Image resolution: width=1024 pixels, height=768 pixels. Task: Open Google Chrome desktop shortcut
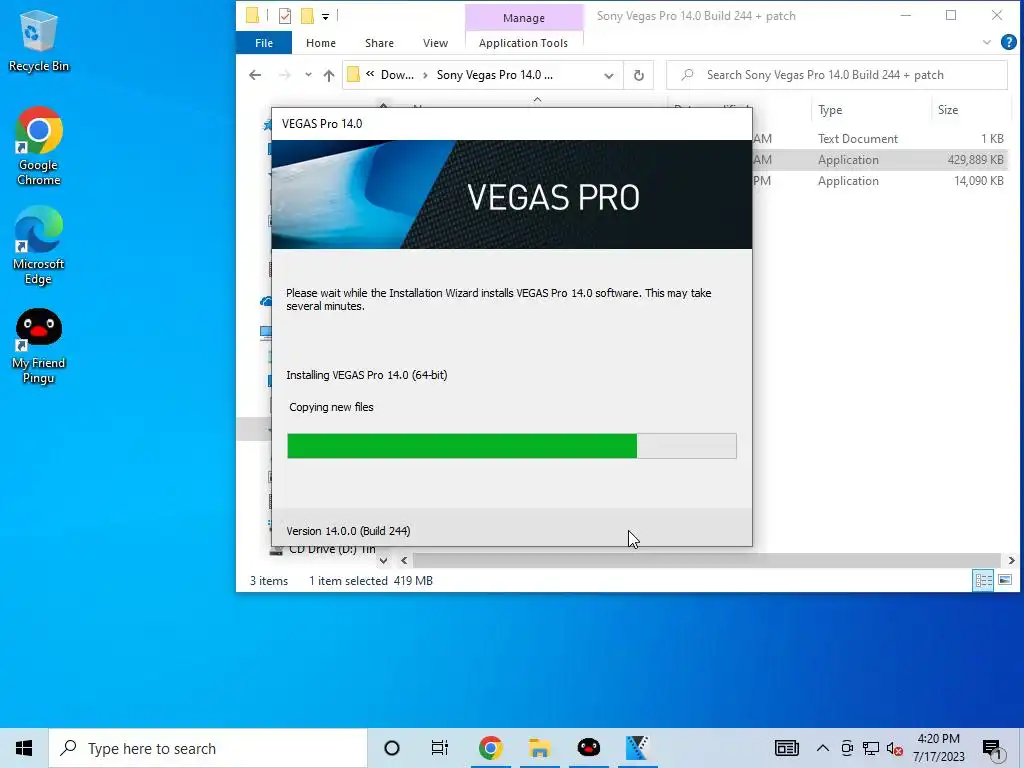pyautogui.click(x=38, y=146)
